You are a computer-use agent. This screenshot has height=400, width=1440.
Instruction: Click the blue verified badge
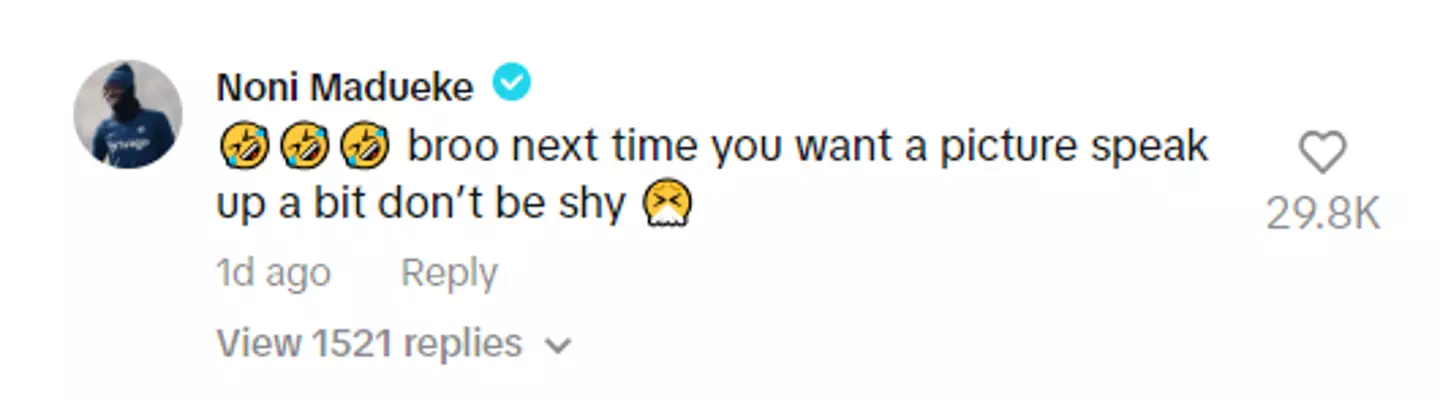(x=514, y=86)
